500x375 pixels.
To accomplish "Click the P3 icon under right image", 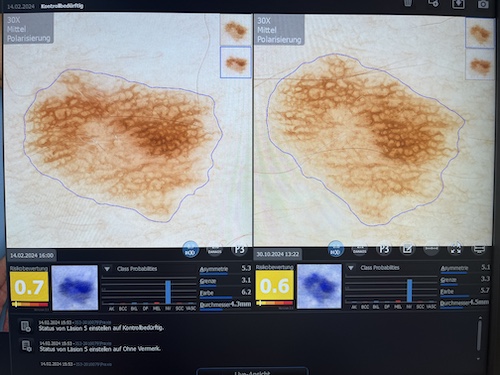I will pyautogui.click(x=384, y=249).
